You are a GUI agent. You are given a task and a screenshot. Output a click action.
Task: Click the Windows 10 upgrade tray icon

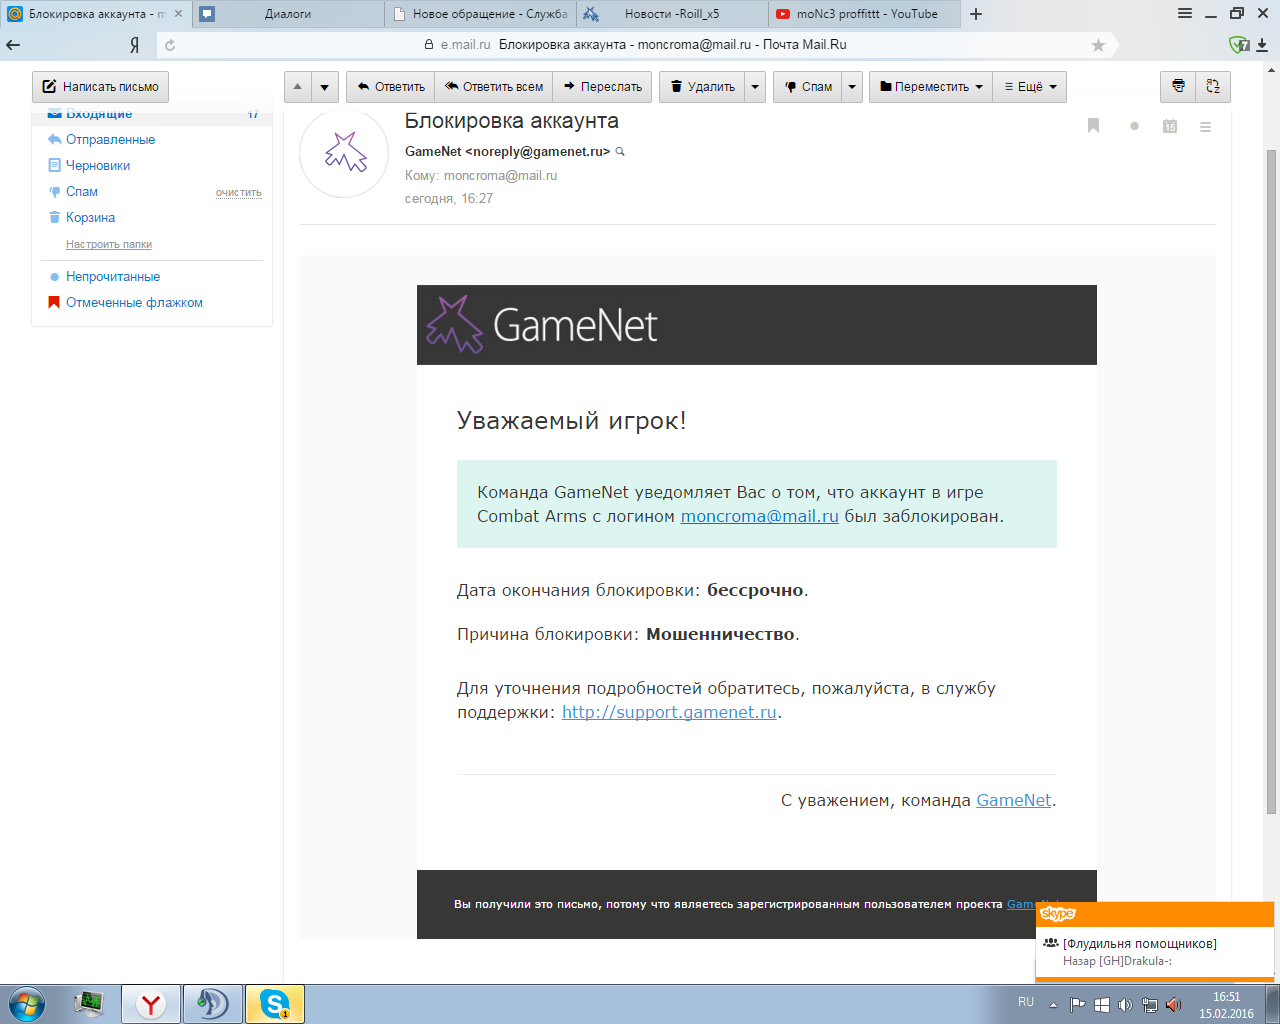[1101, 1005]
